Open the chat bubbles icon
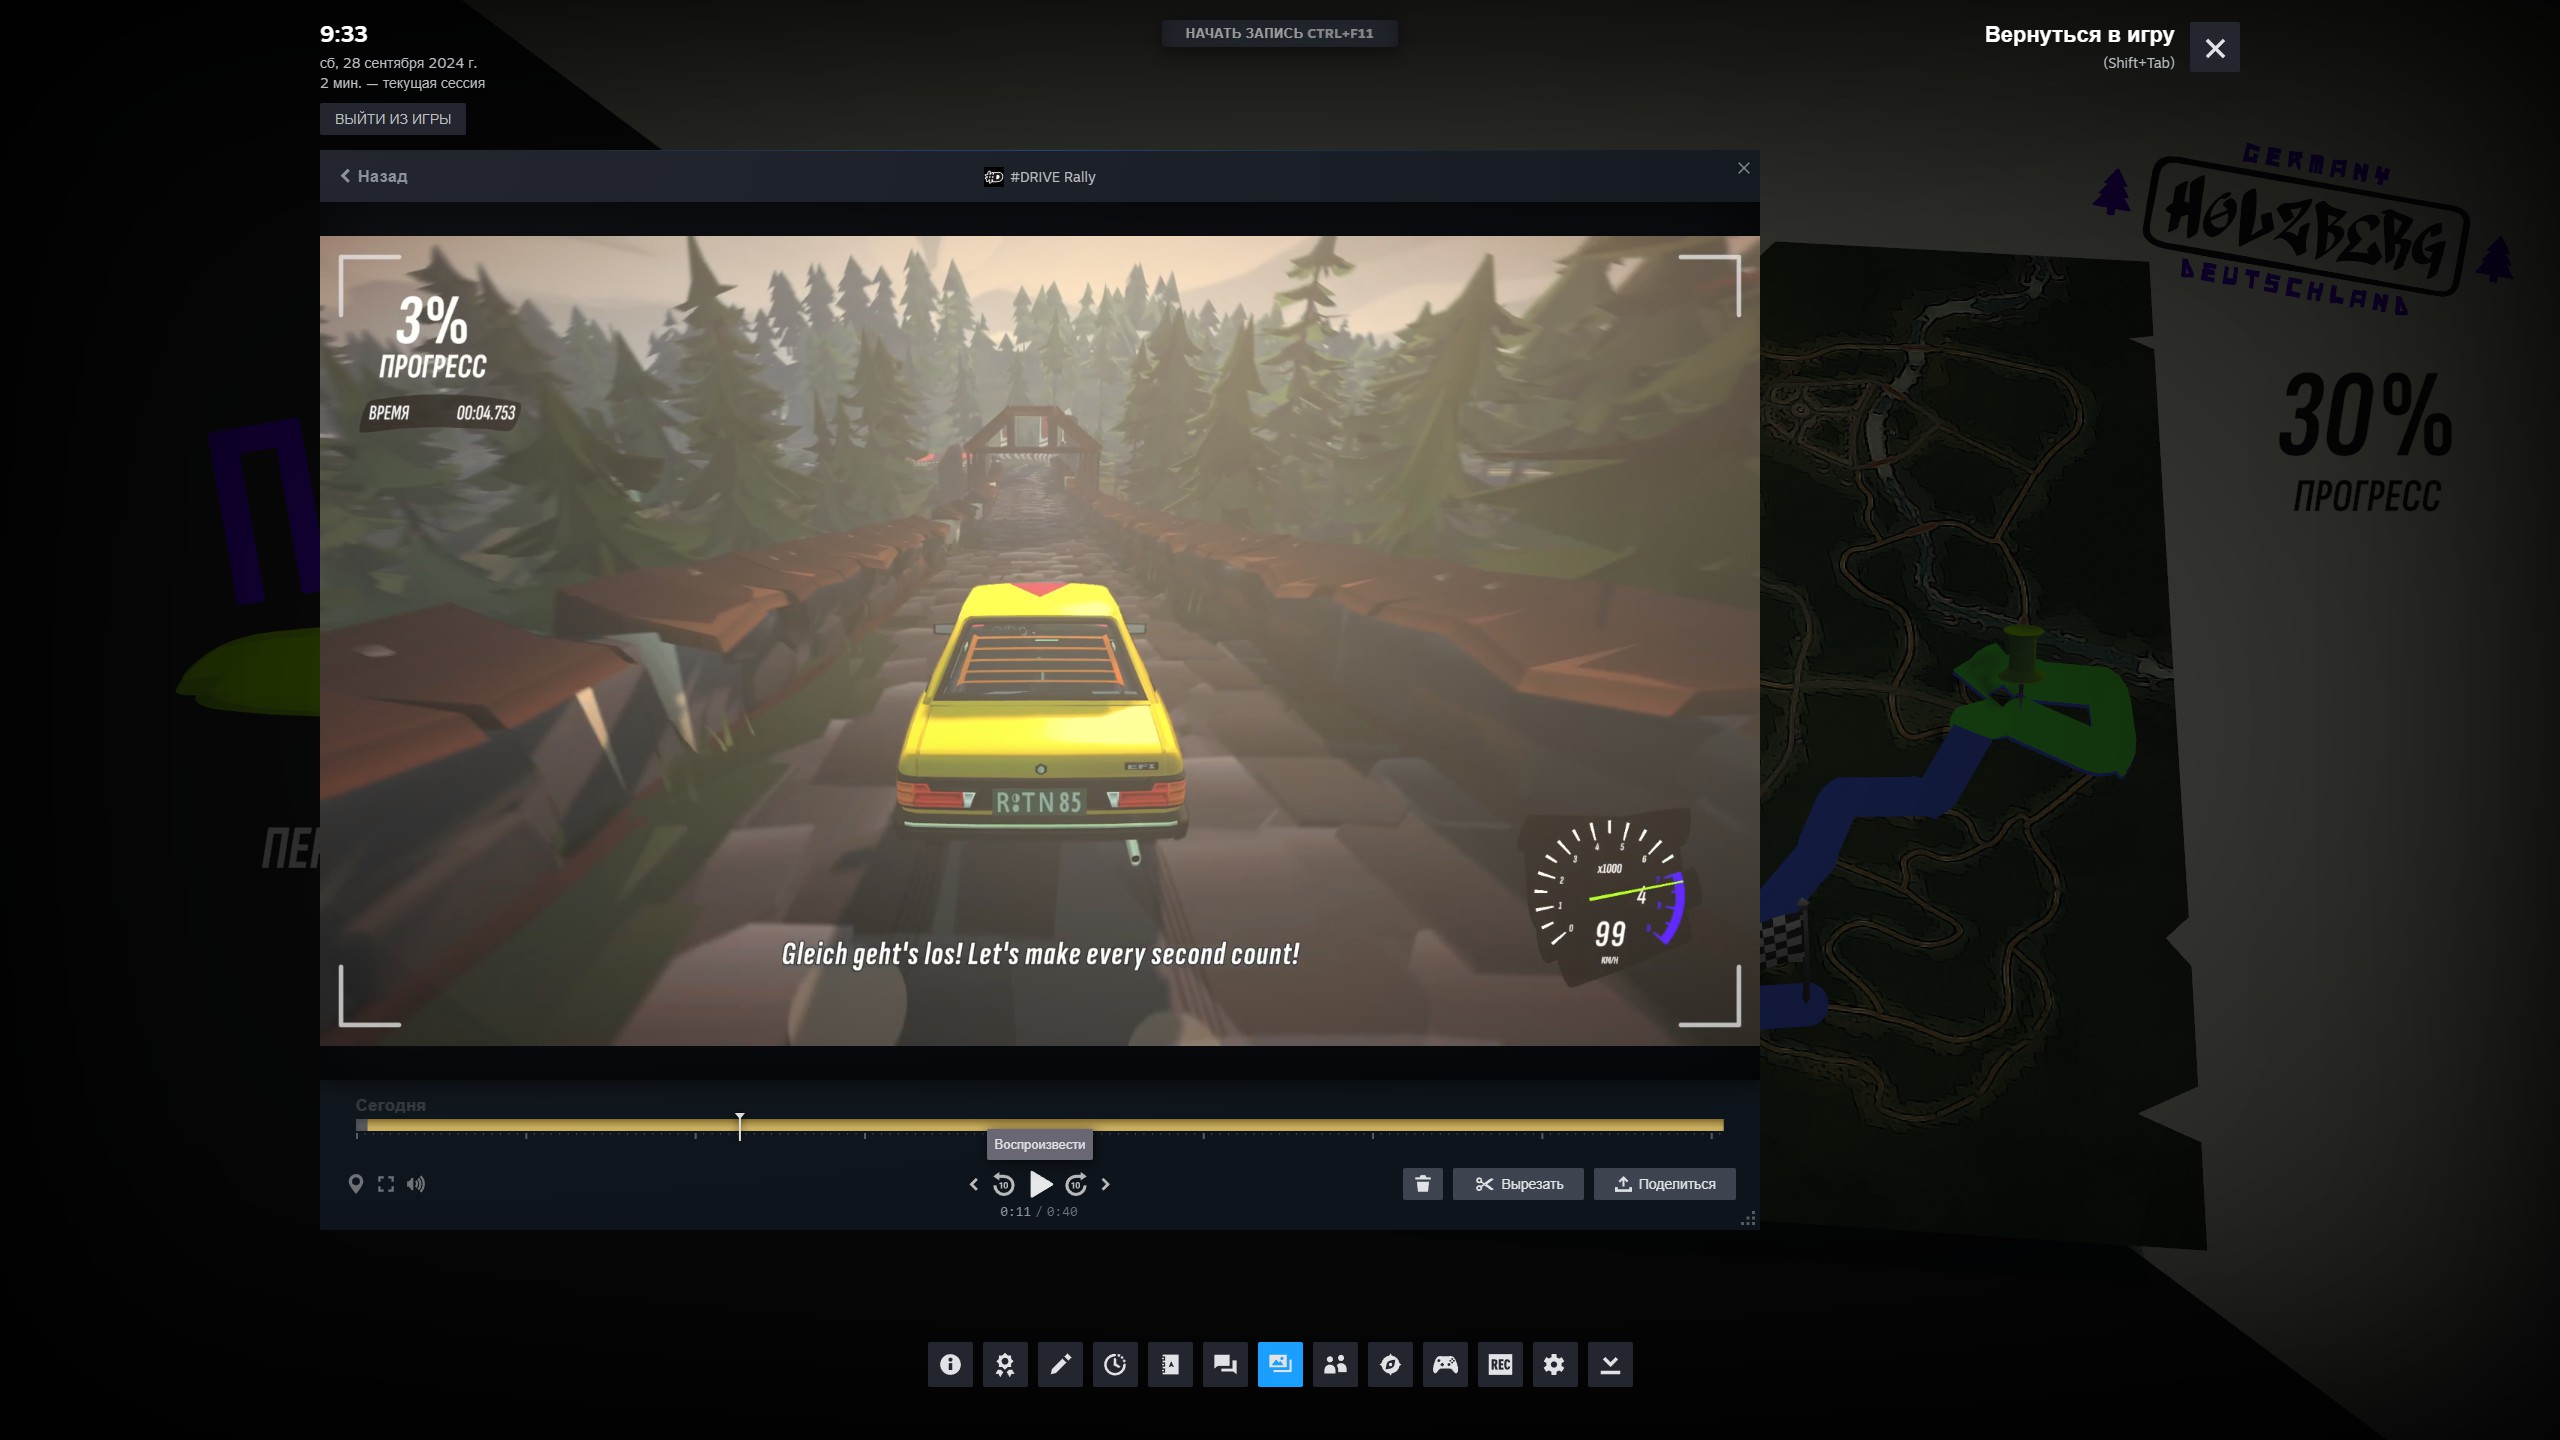 pos(1225,1364)
